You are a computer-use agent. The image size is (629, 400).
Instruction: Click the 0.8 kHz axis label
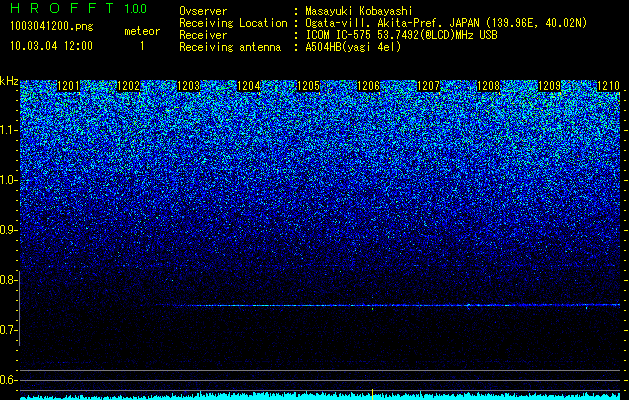pyautogui.click(x=8, y=280)
